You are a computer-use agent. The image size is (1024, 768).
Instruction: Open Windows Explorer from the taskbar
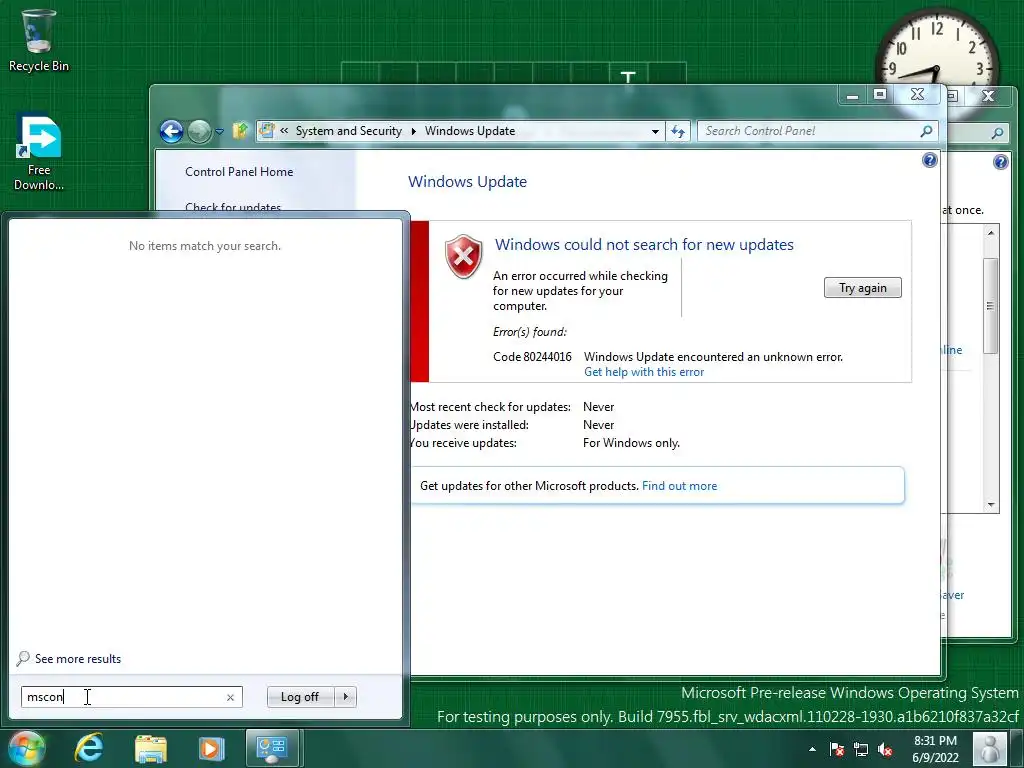click(151, 748)
